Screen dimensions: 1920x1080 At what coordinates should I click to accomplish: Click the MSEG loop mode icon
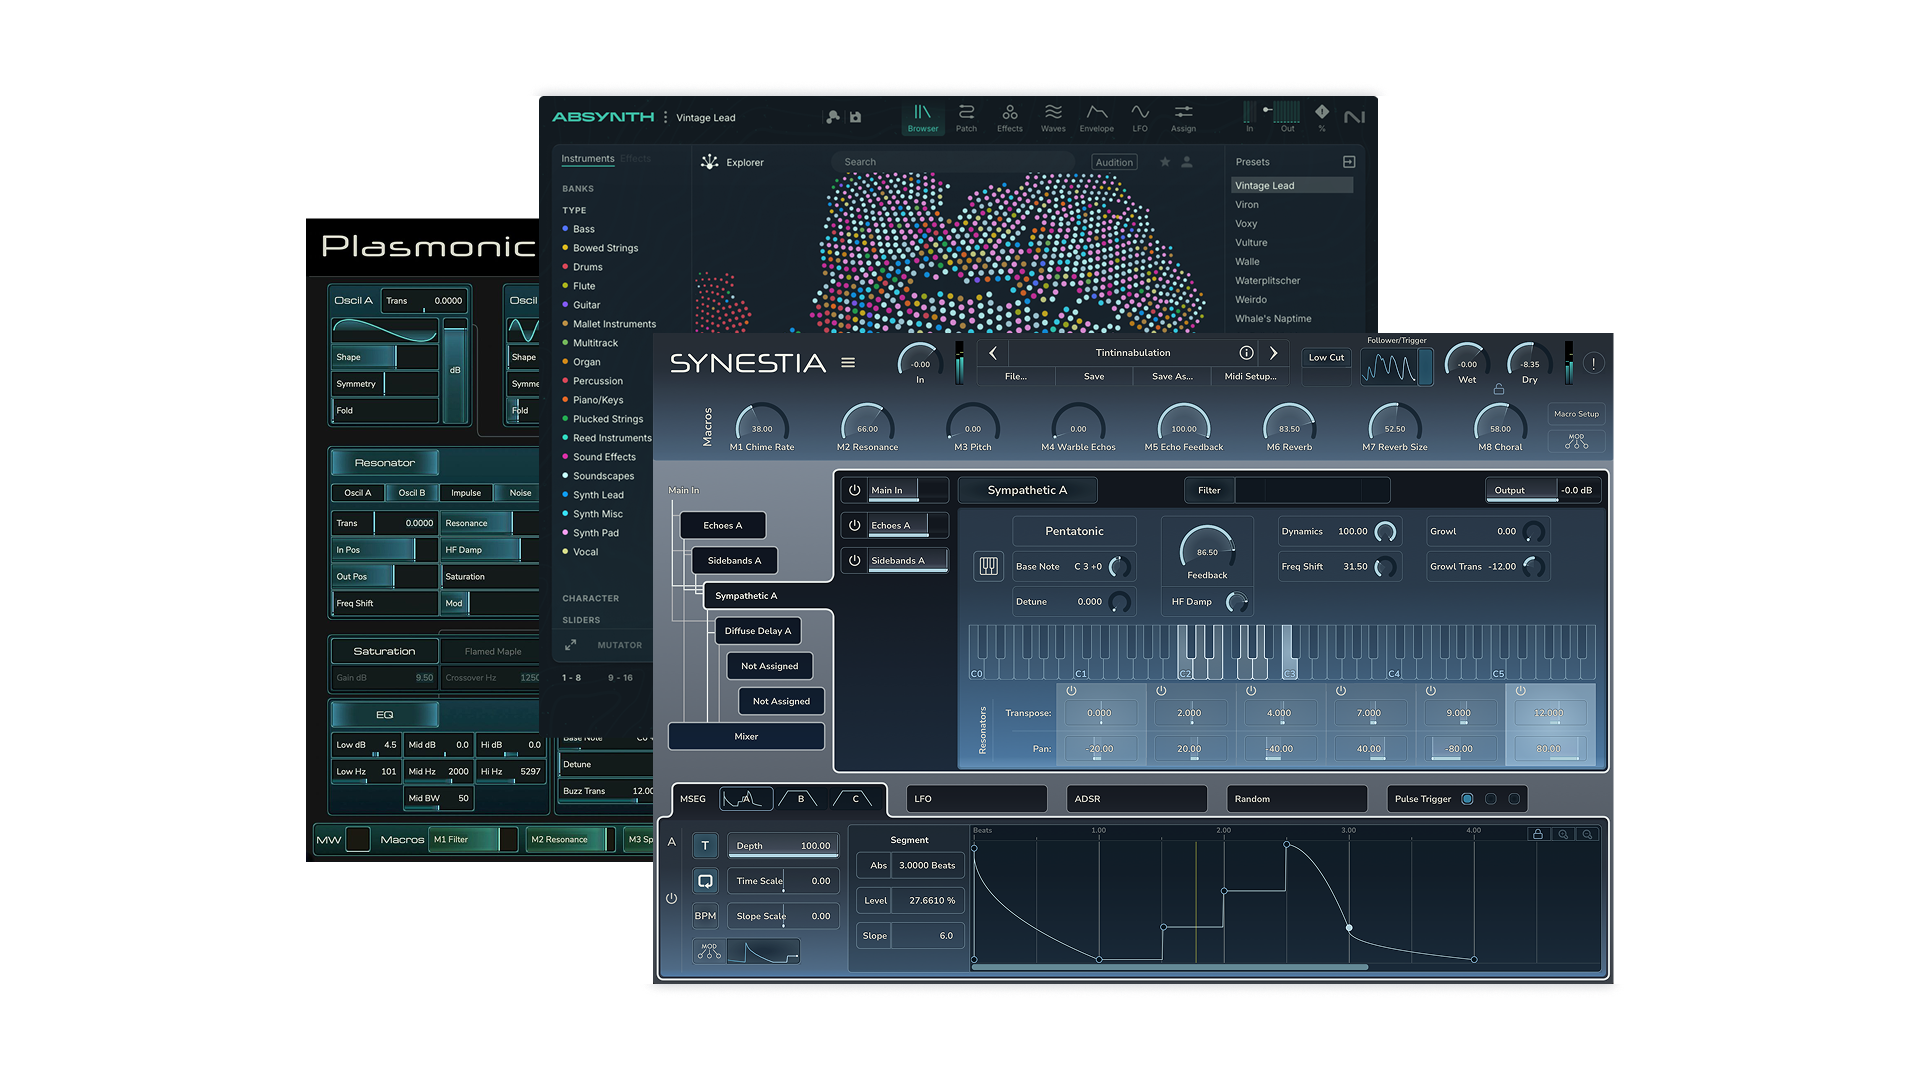705,881
